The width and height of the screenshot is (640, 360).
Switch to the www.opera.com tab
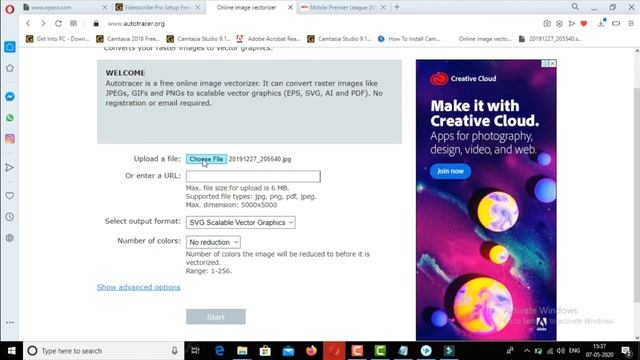pyautogui.click(x=65, y=7)
